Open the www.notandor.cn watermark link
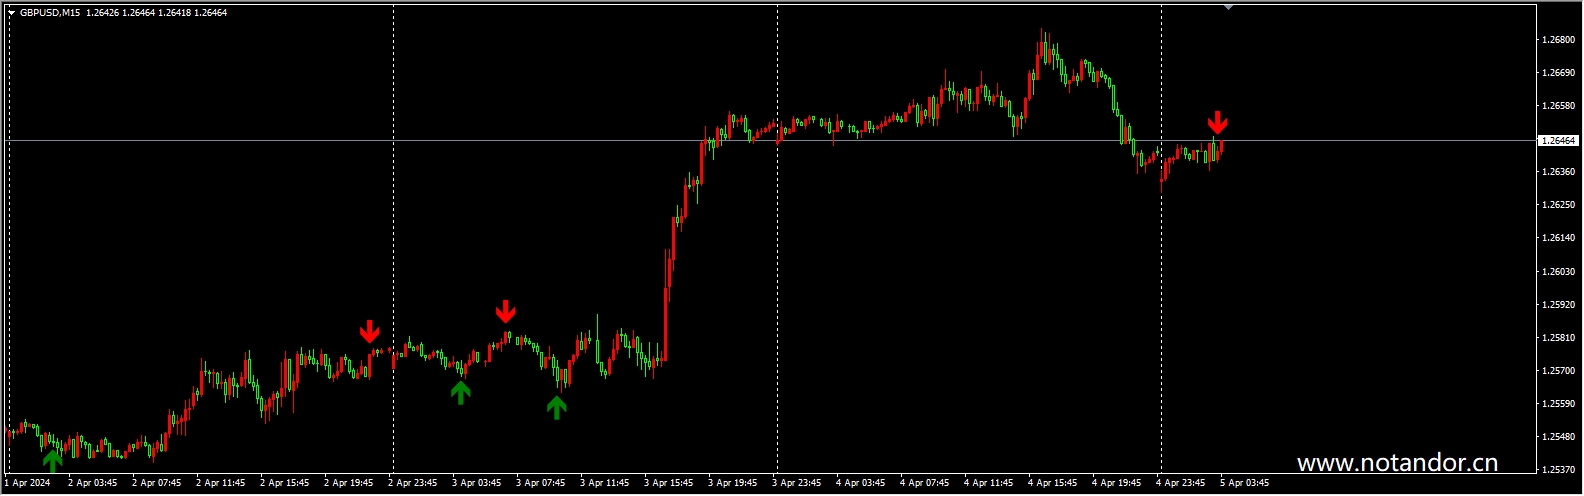Screen dimensions: 1584x496 pos(1397,462)
